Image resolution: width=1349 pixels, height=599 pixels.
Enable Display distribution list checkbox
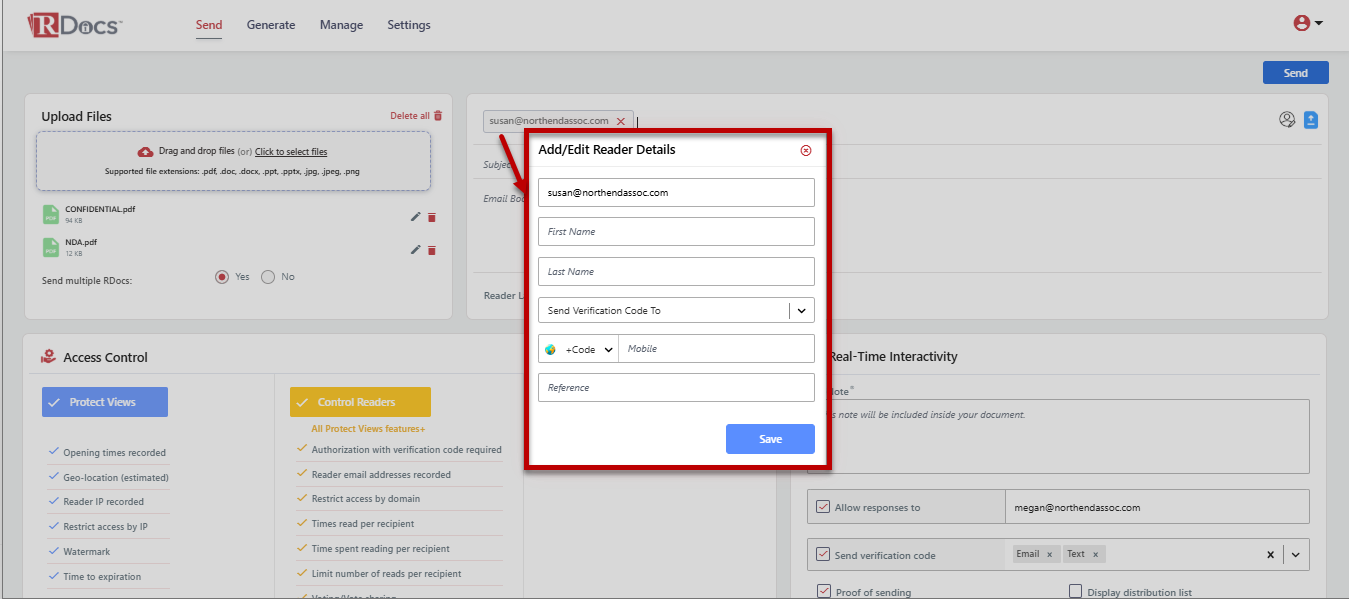[x=1076, y=592]
